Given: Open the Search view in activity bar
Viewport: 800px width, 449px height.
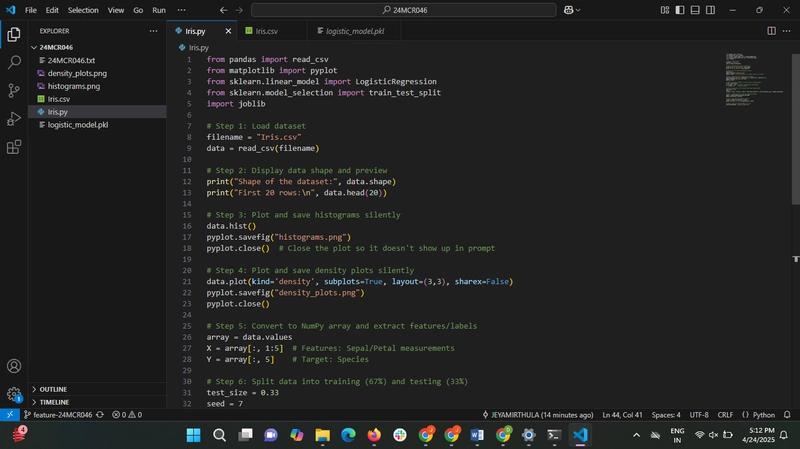Looking at the screenshot, I should (x=14, y=62).
